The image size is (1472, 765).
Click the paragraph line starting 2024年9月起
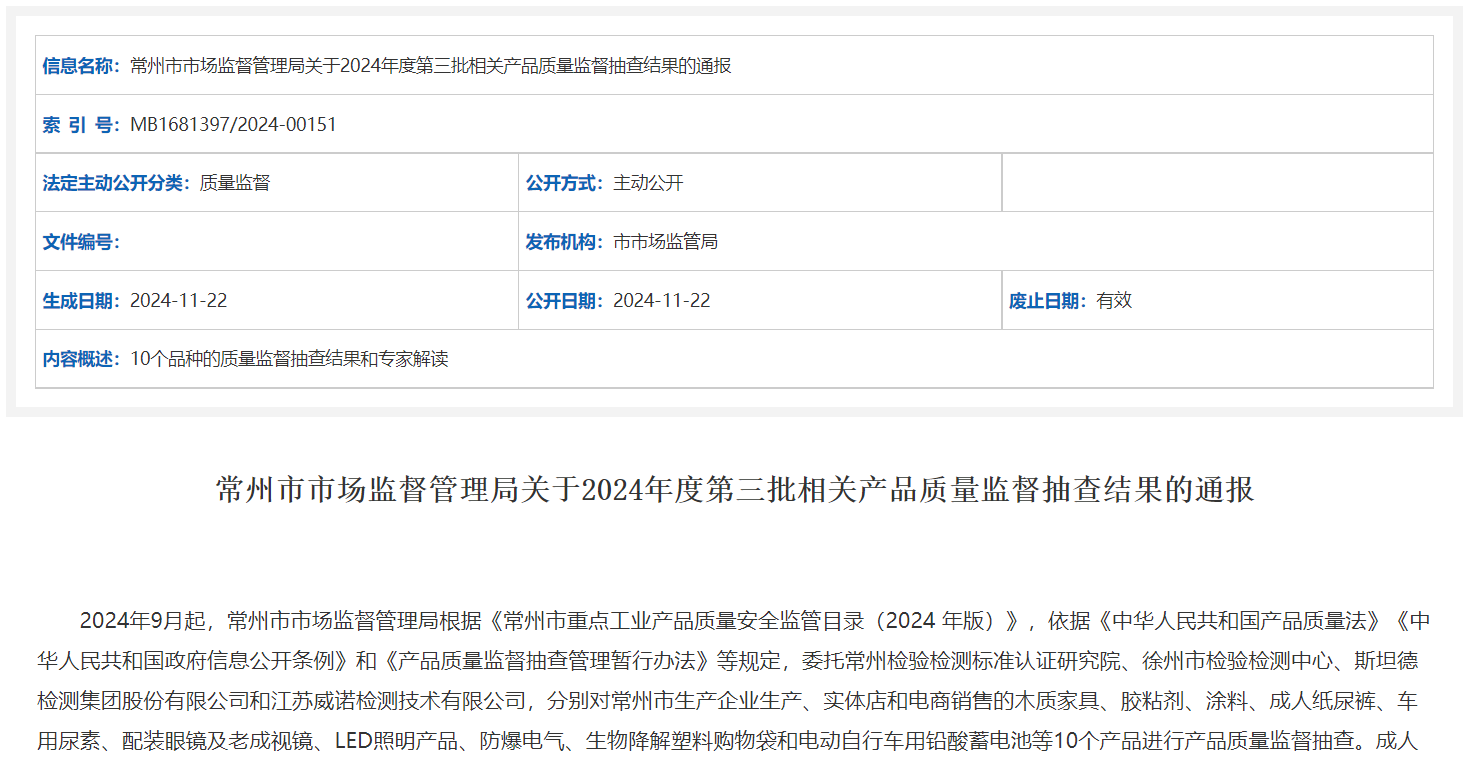point(755,621)
